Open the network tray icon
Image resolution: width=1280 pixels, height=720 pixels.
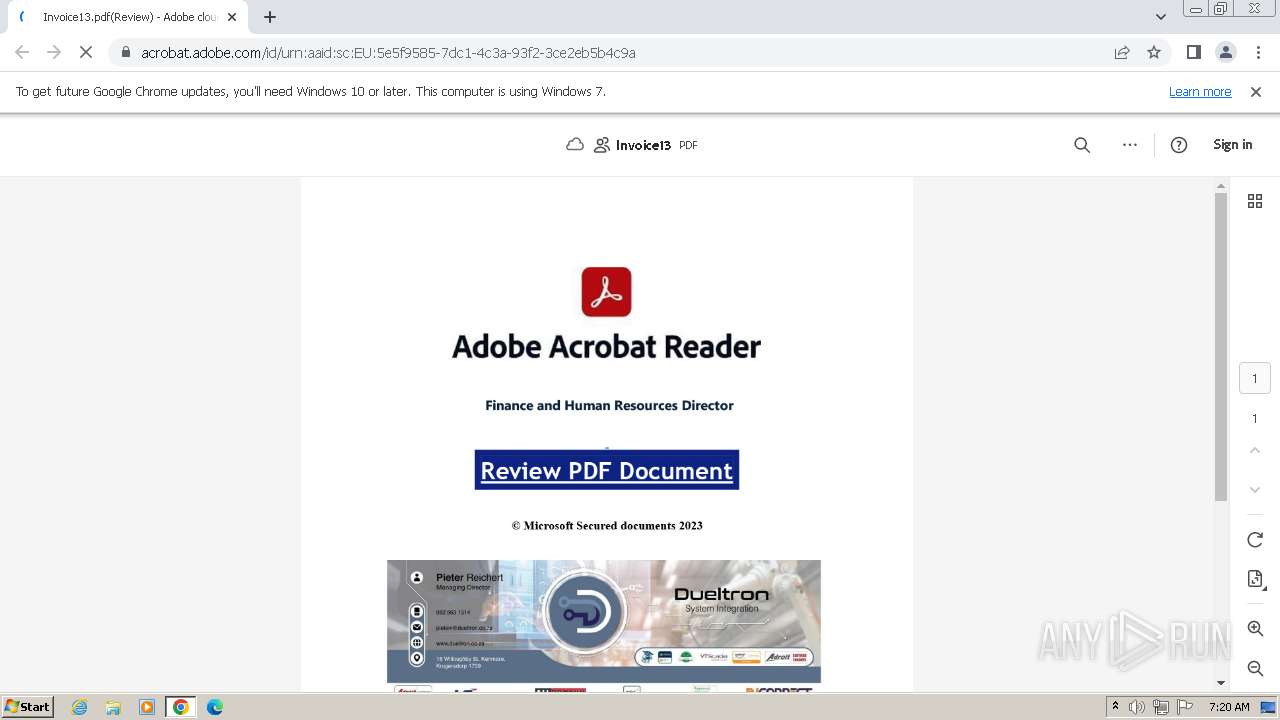click(1162, 707)
